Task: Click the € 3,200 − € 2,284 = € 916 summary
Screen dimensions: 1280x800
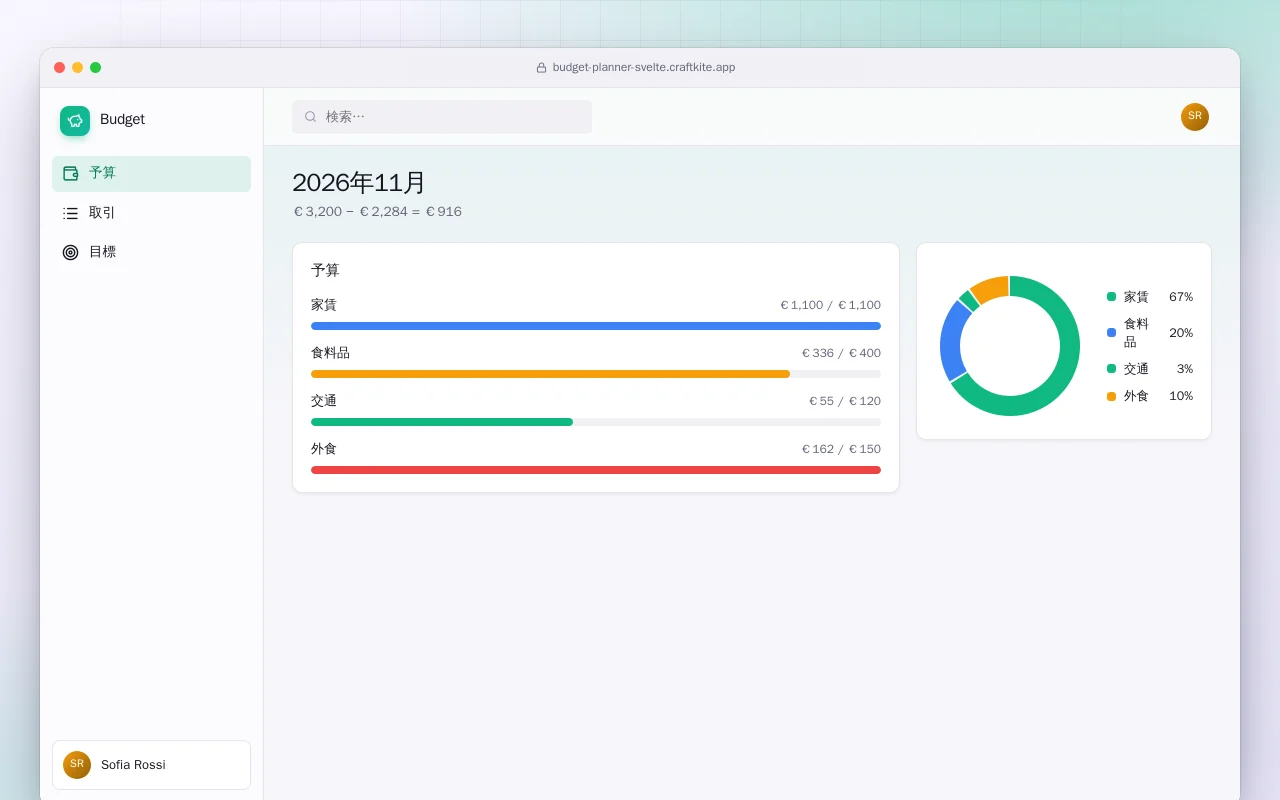Action: (377, 212)
